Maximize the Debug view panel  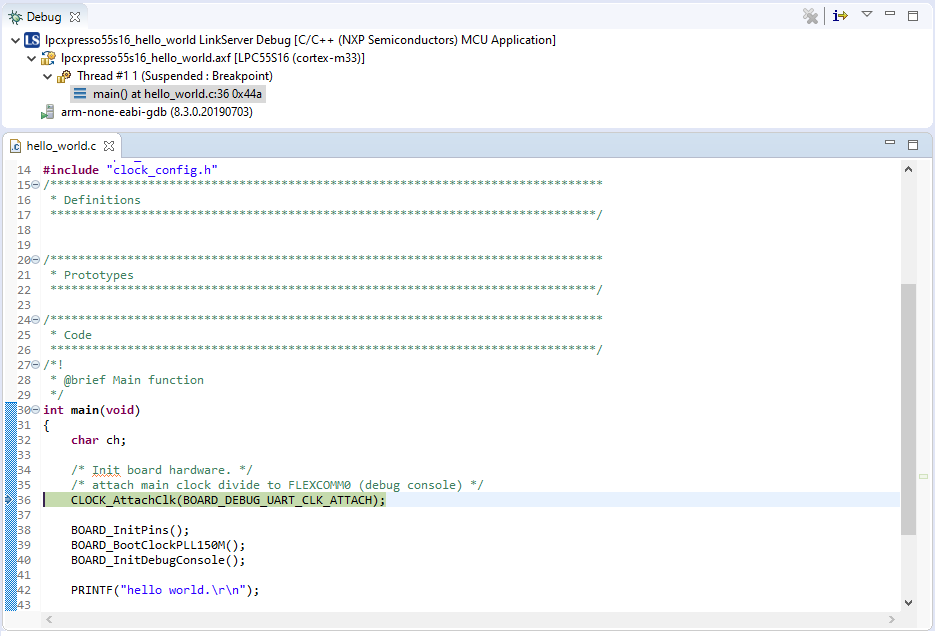(913, 16)
